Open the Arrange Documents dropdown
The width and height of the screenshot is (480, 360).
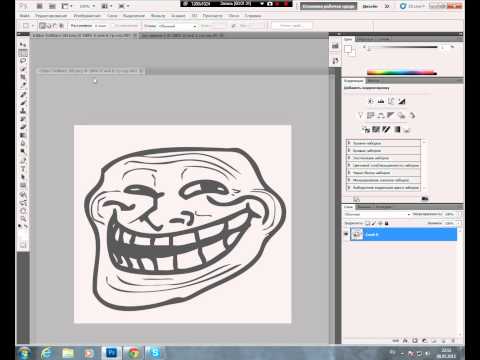(107, 6)
